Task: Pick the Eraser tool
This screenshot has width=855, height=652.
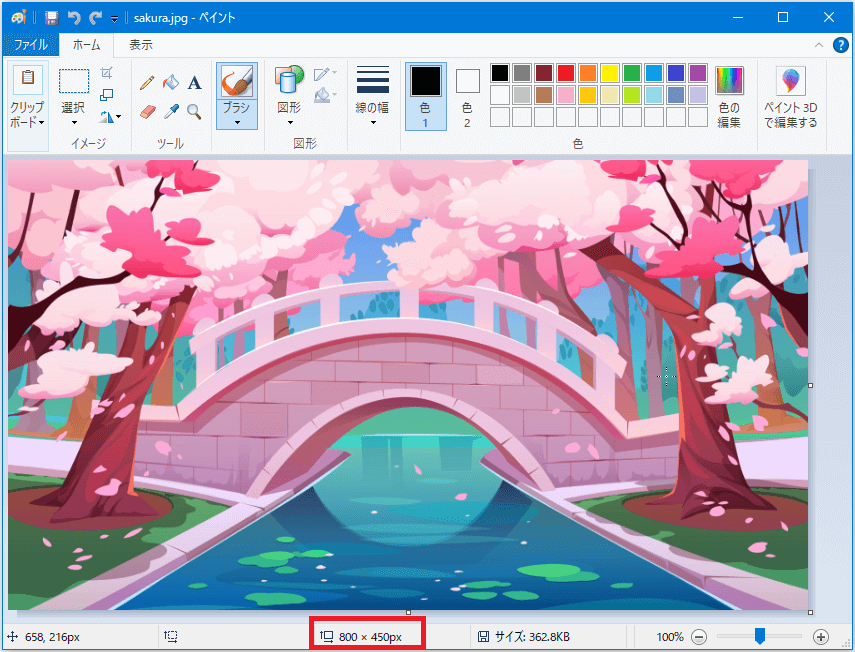Action: coord(147,111)
